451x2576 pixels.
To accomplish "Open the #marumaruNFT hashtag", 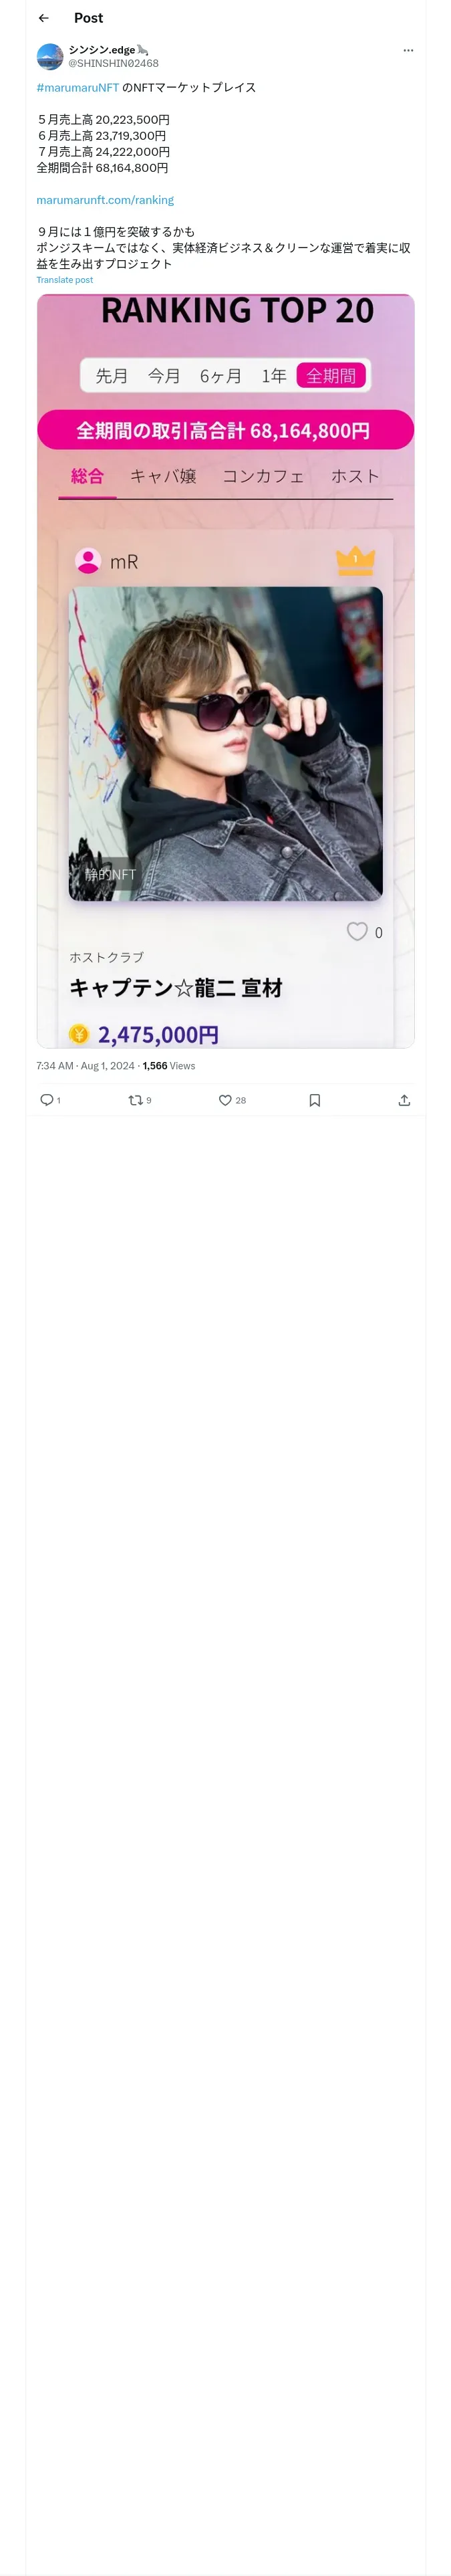I will pos(78,88).
